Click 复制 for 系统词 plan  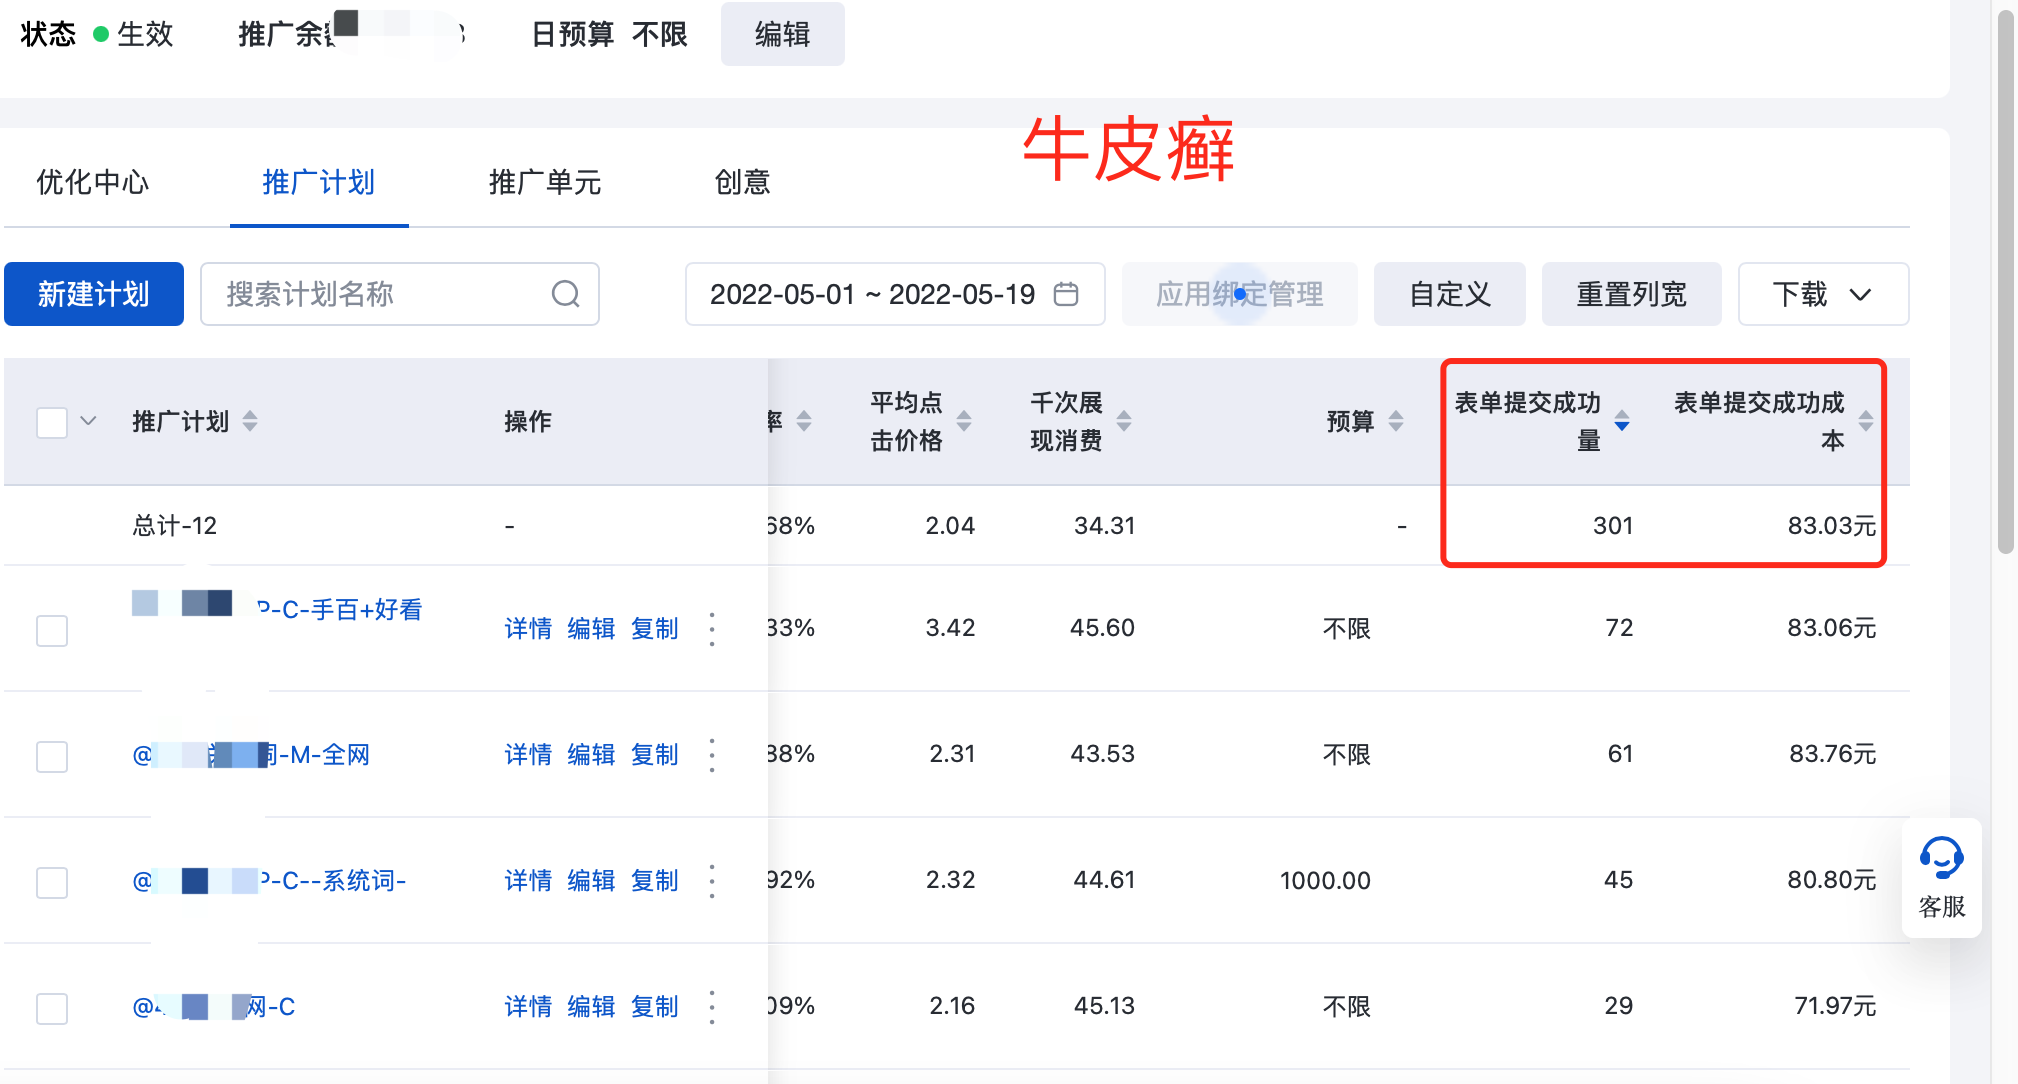tap(654, 881)
